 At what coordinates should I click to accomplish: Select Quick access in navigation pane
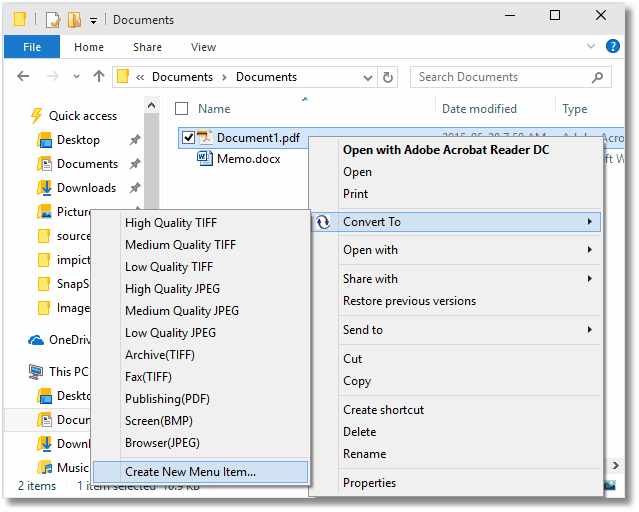pyautogui.click(x=83, y=116)
